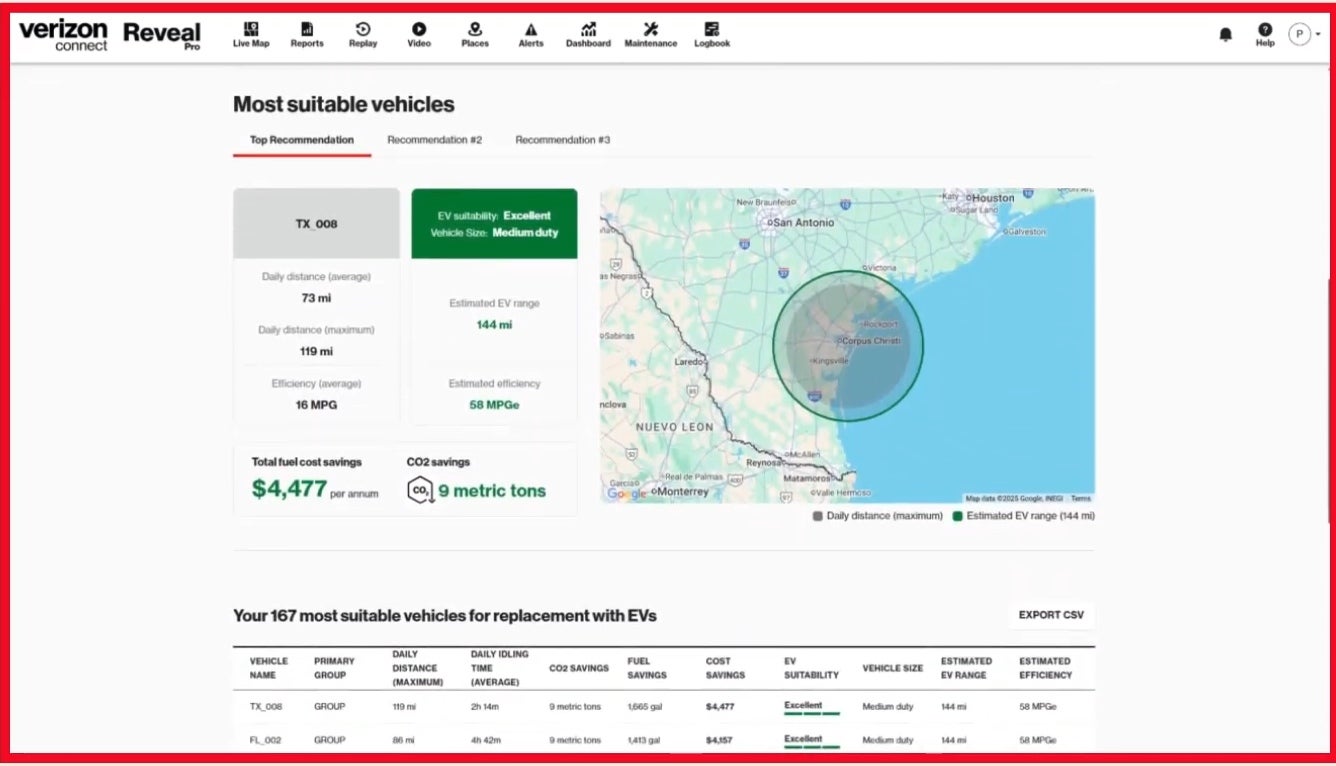Switch to Recommendation #2 tab

point(435,140)
